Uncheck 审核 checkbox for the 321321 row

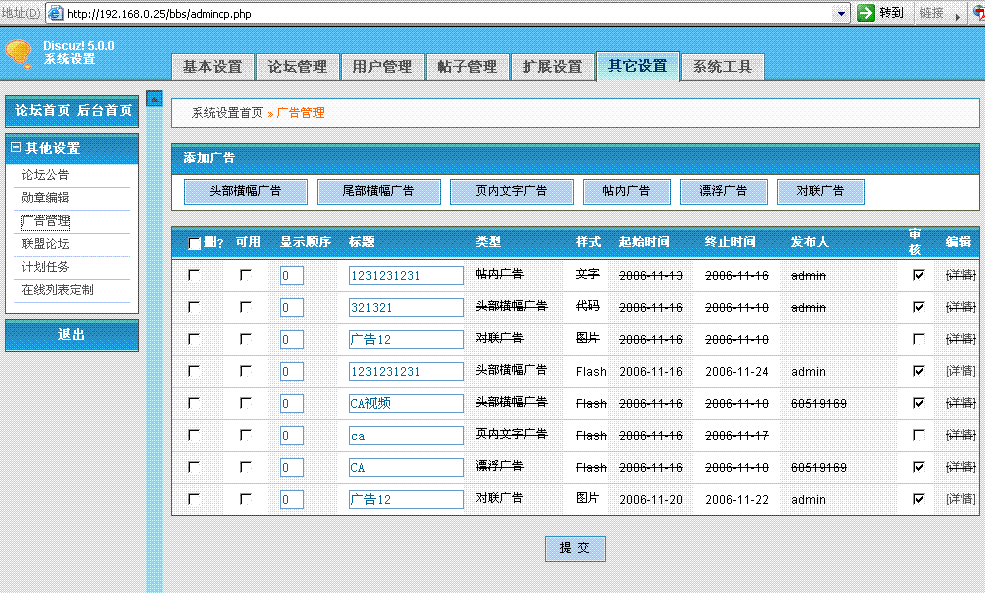click(919, 307)
